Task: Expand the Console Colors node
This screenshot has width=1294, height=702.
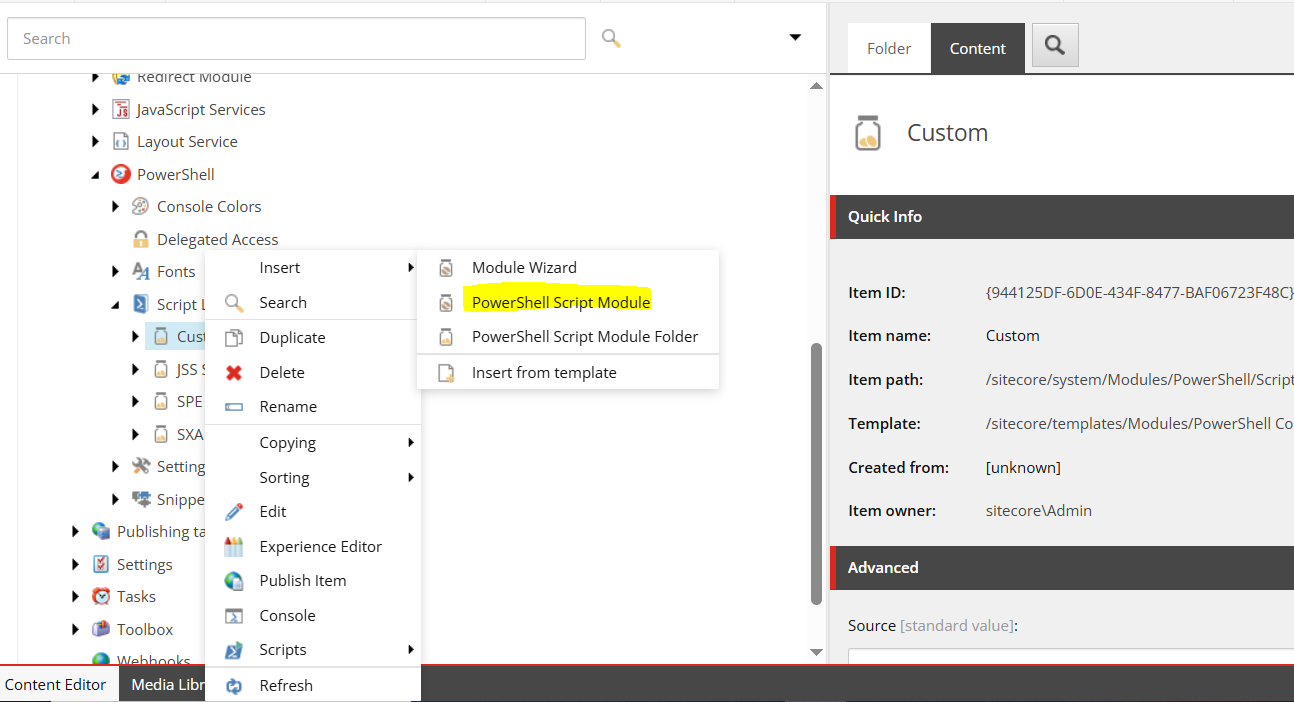Action: [116, 207]
